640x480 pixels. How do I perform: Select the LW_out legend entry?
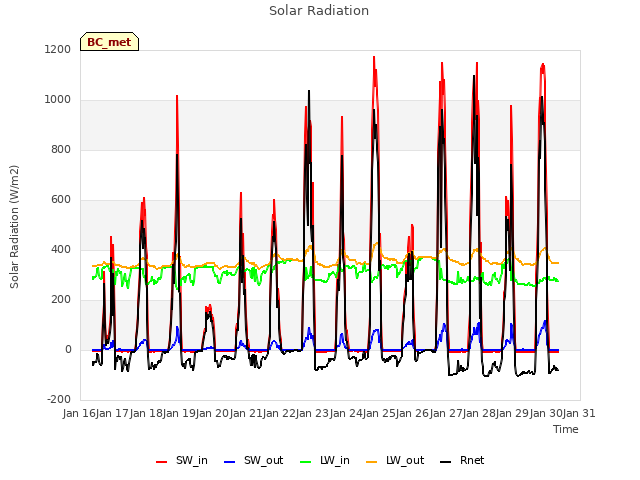tap(395, 460)
